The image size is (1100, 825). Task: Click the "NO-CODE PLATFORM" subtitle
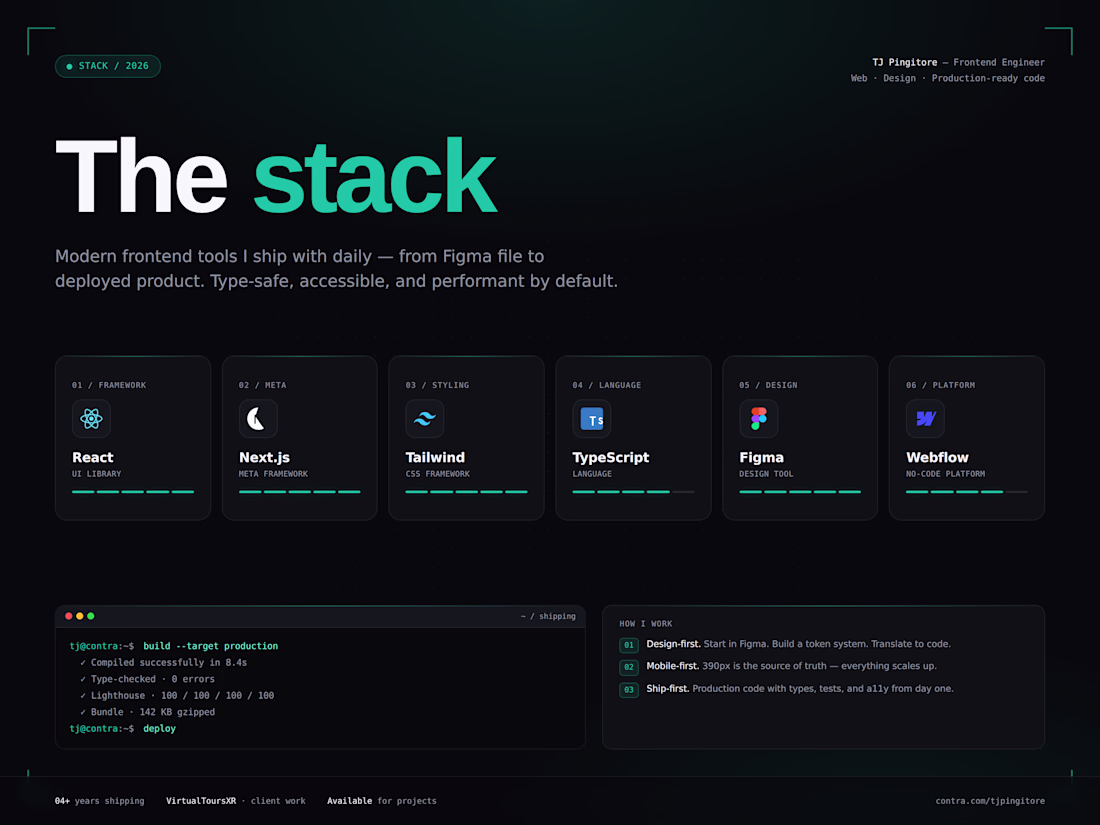point(946,474)
